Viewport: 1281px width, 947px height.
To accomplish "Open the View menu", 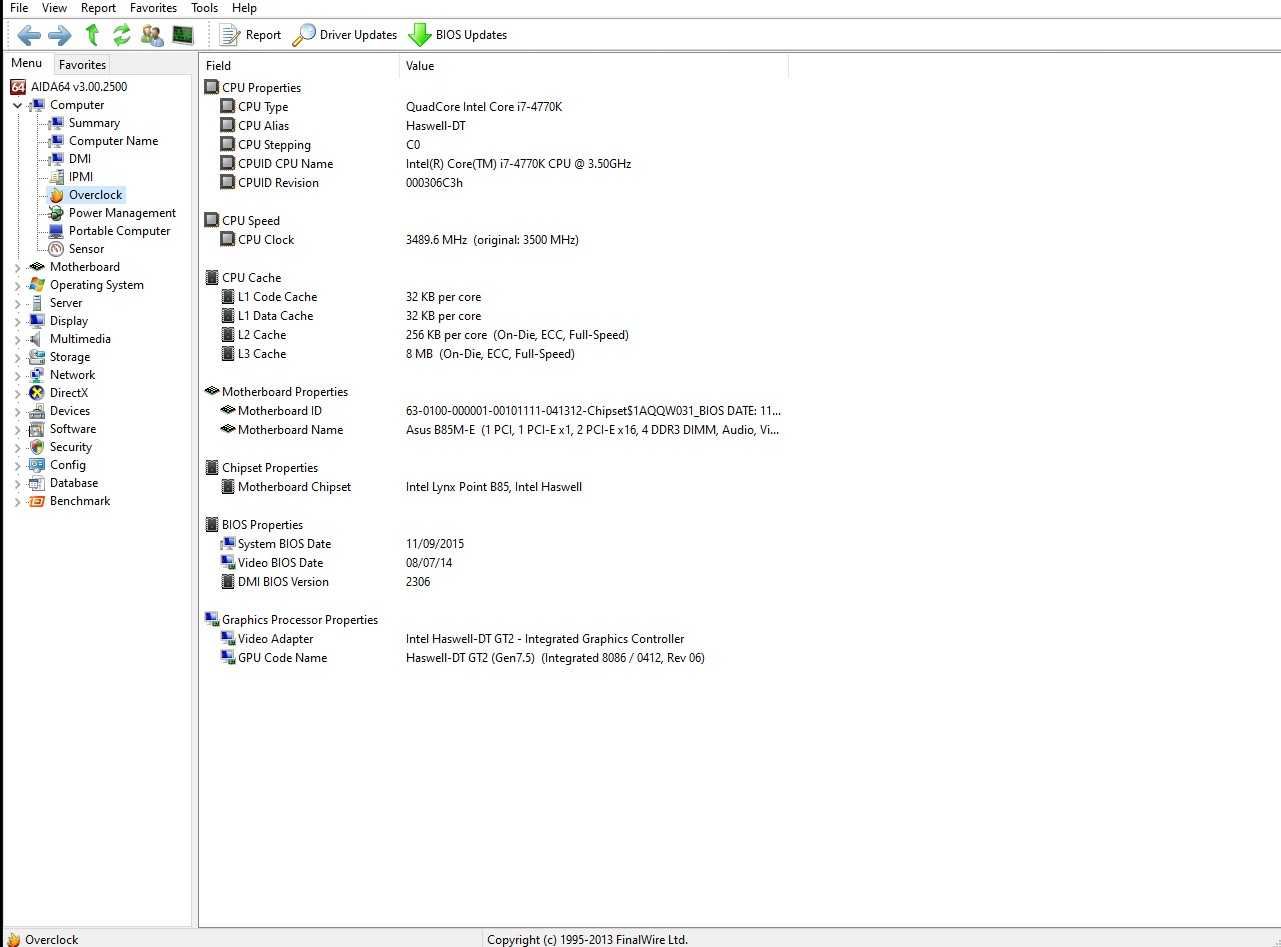I will tap(55, 8).
